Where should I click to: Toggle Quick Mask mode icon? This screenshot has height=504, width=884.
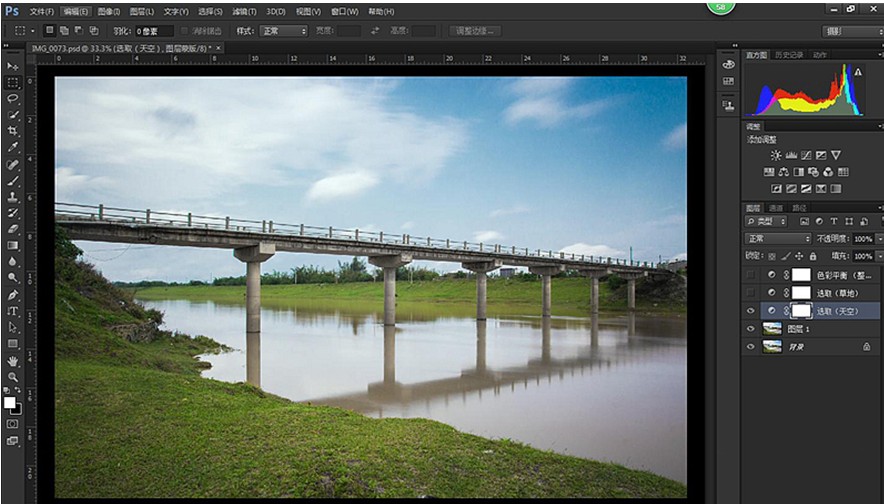(x=12, y=424)
